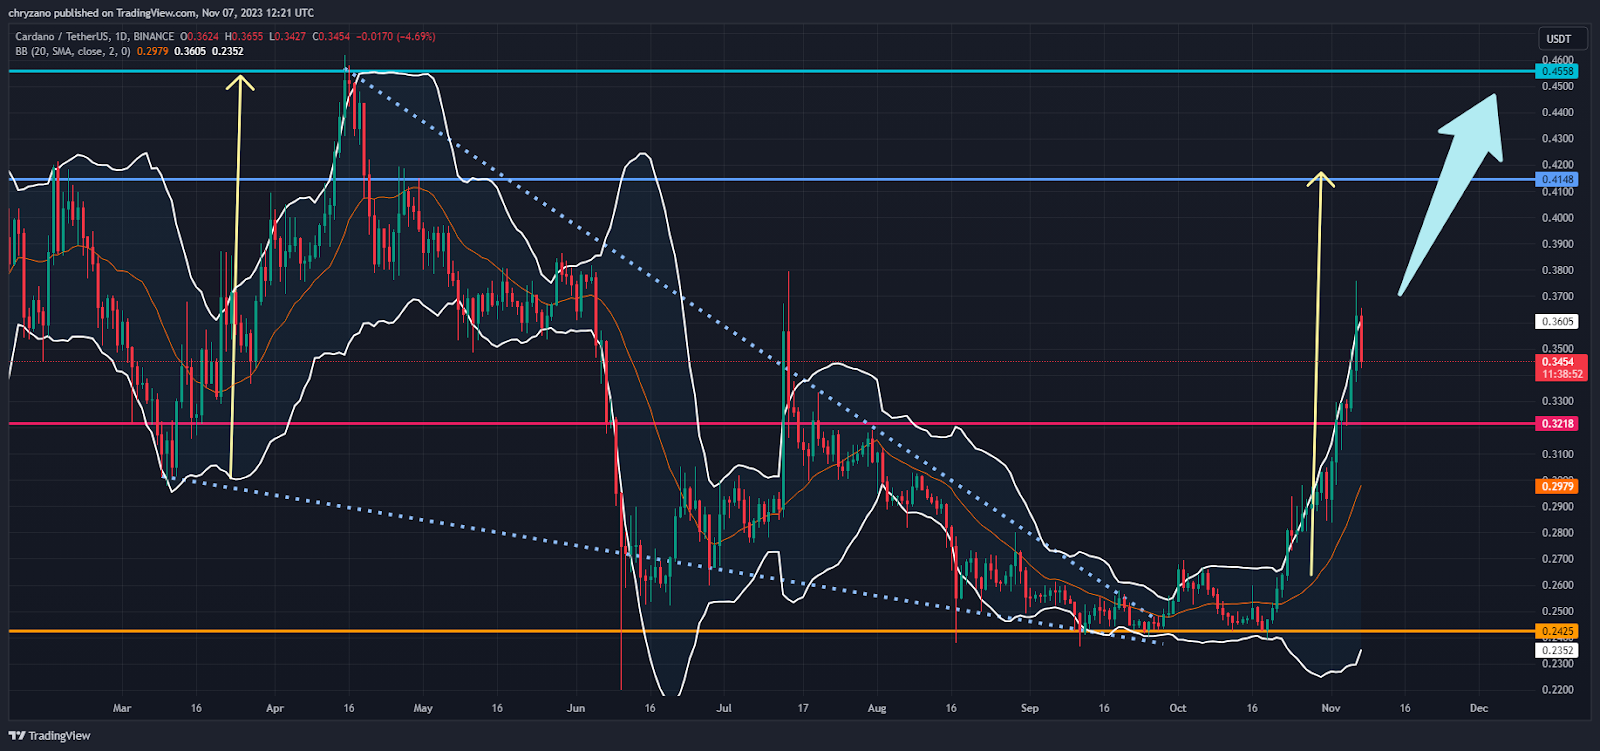Click the Nov label on time axis
This screenshot has width=1600, height=751.
point(1331,708)
